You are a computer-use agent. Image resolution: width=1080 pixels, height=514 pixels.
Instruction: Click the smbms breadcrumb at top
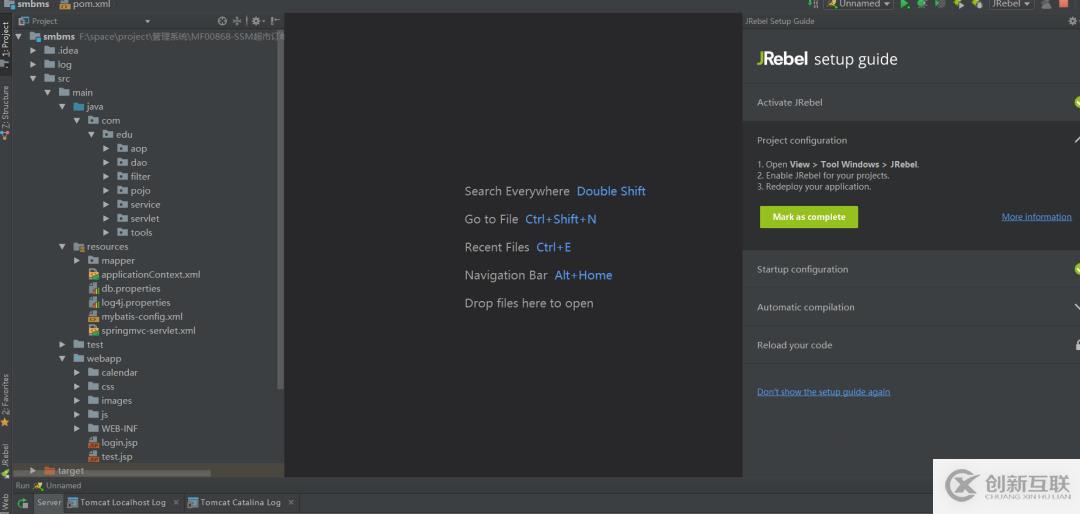click(x=28, y=4)
